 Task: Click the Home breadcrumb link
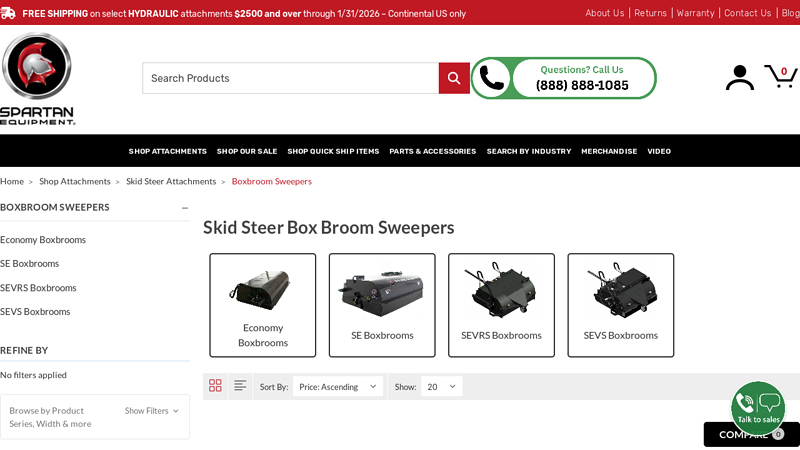tap(12, 182)
